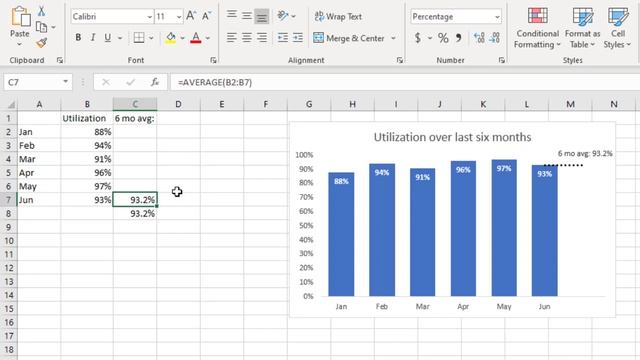Select row 8 header
Image resolution: width=640 pixels, height=360 pixels.
[8, 213]
